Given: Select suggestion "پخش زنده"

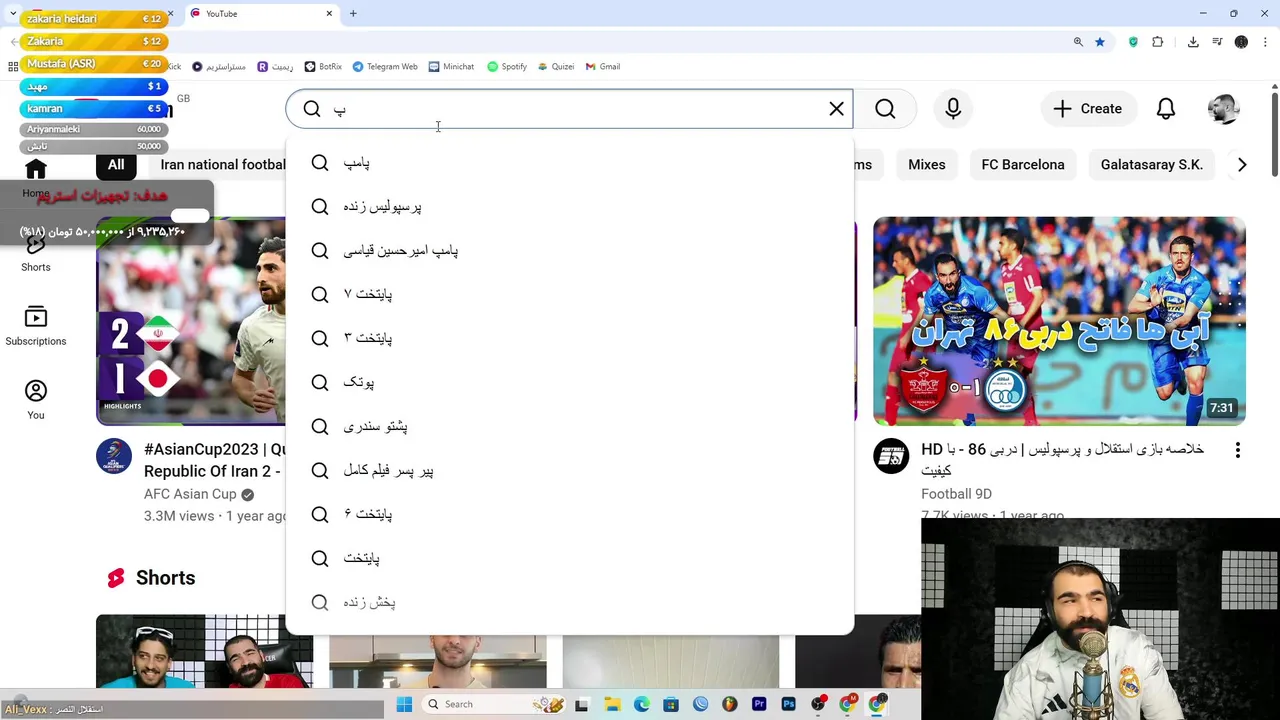Looking at the screenshot, I should [570, 603].
